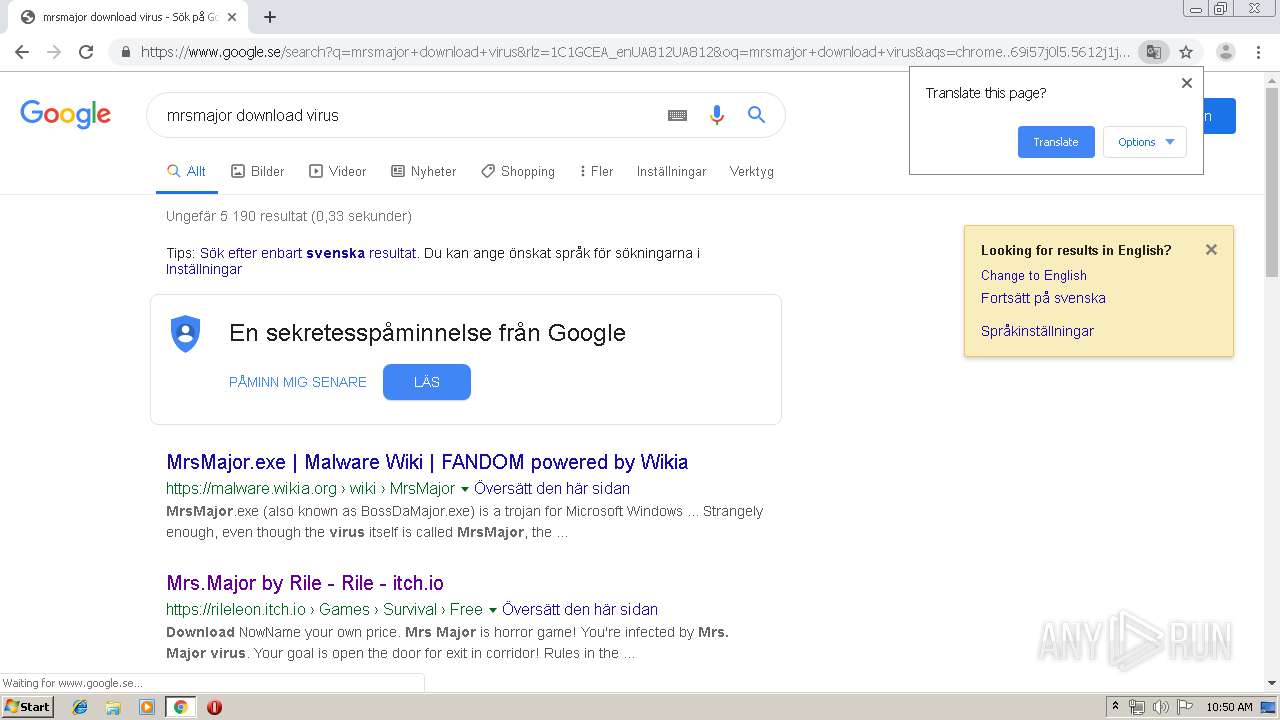This screenshot has height=720, width=1280.
Task: Bookmark this page with the star icon
Action: 1186,52
